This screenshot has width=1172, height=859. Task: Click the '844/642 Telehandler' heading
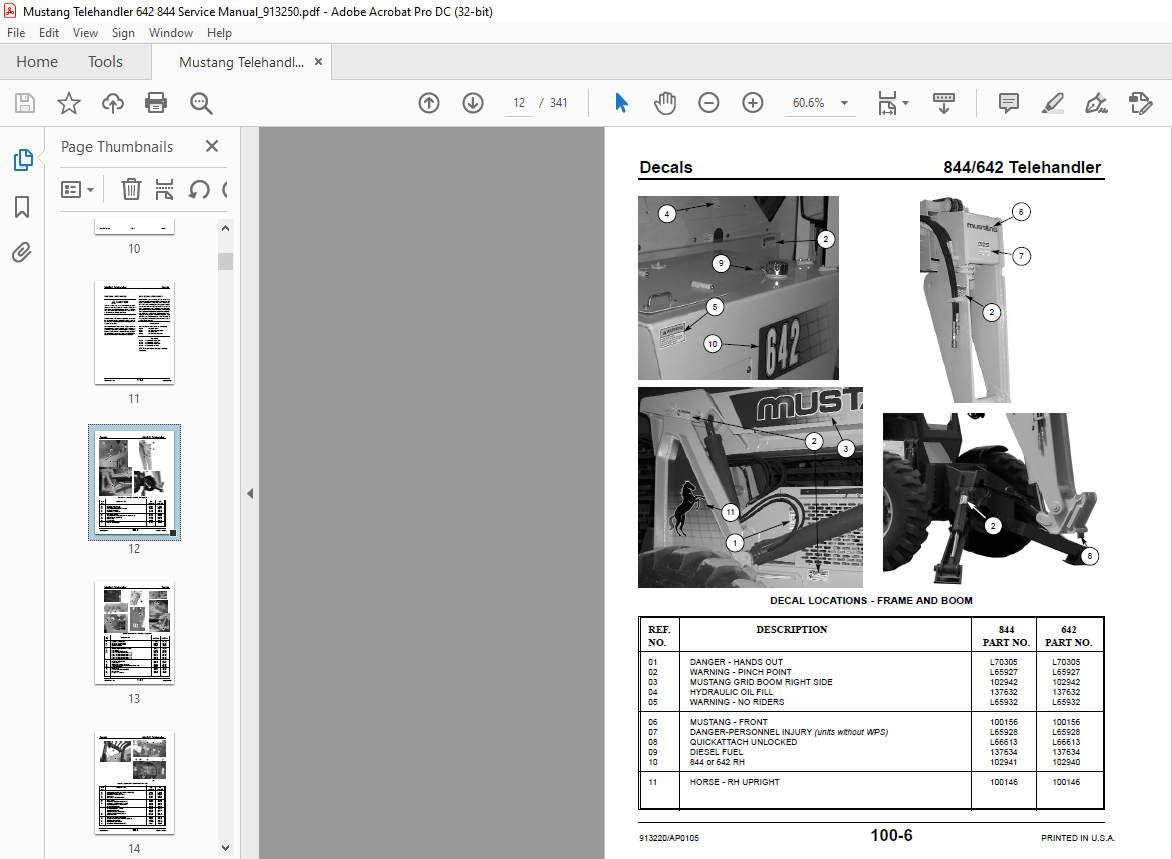click(1022, 167)
